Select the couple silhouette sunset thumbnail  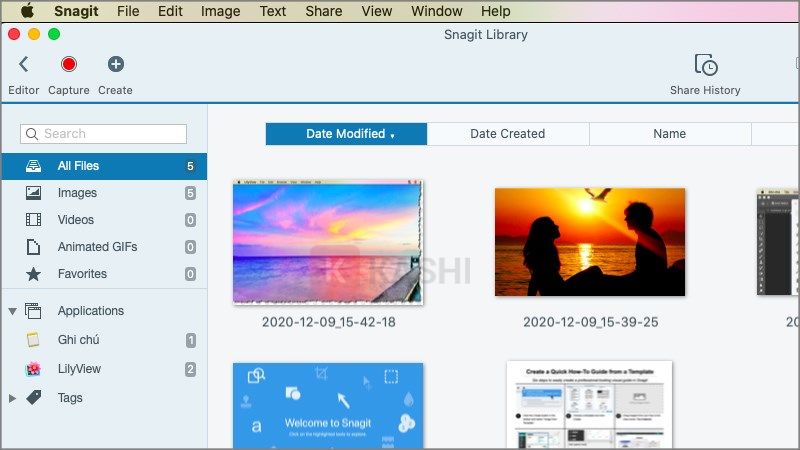click(x=590, y=242)
